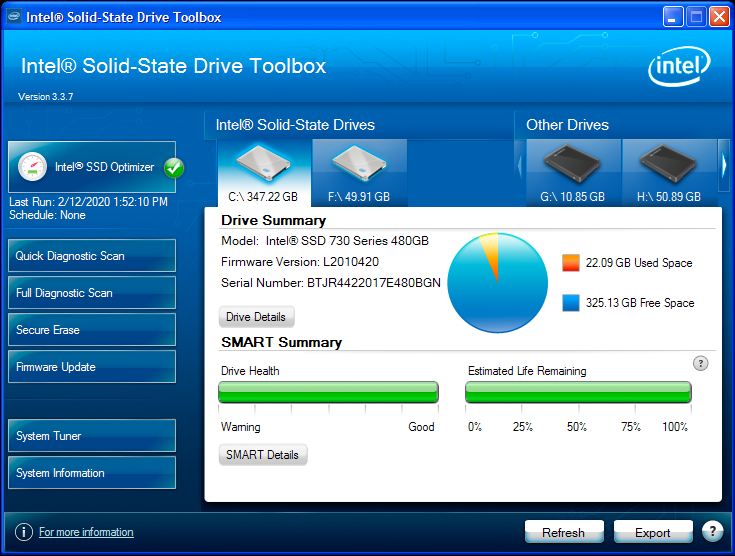Click the SMART Summary help question mark
Image resolution: width=735 pixels, height=556 pixels.
coord(700,363)
